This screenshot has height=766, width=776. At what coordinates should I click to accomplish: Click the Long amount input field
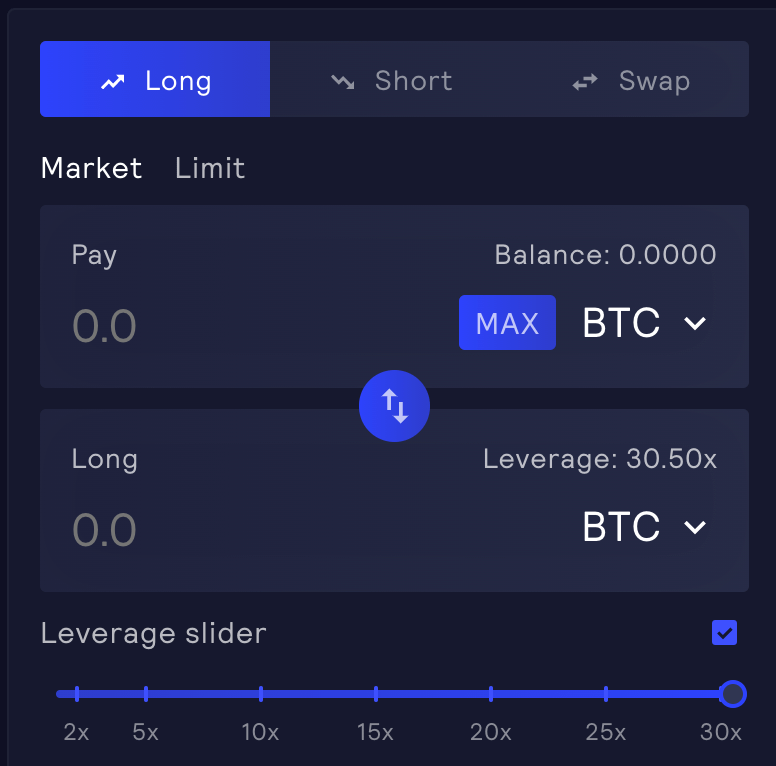pos(250,530)
